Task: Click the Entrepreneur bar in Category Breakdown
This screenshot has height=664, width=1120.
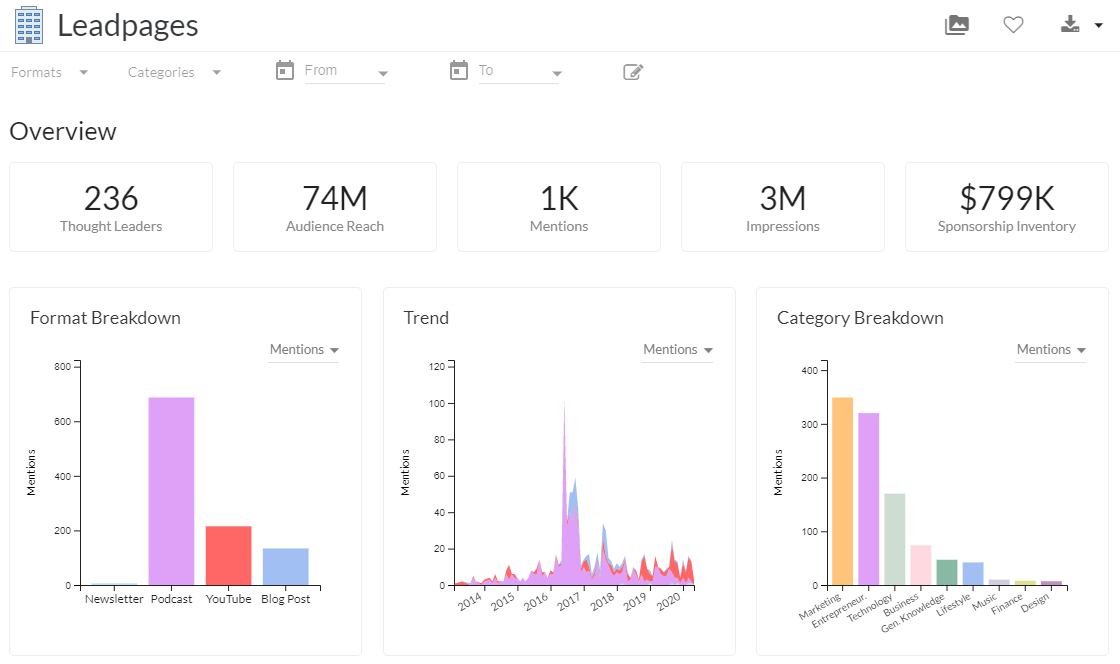Action: [869, 499]
